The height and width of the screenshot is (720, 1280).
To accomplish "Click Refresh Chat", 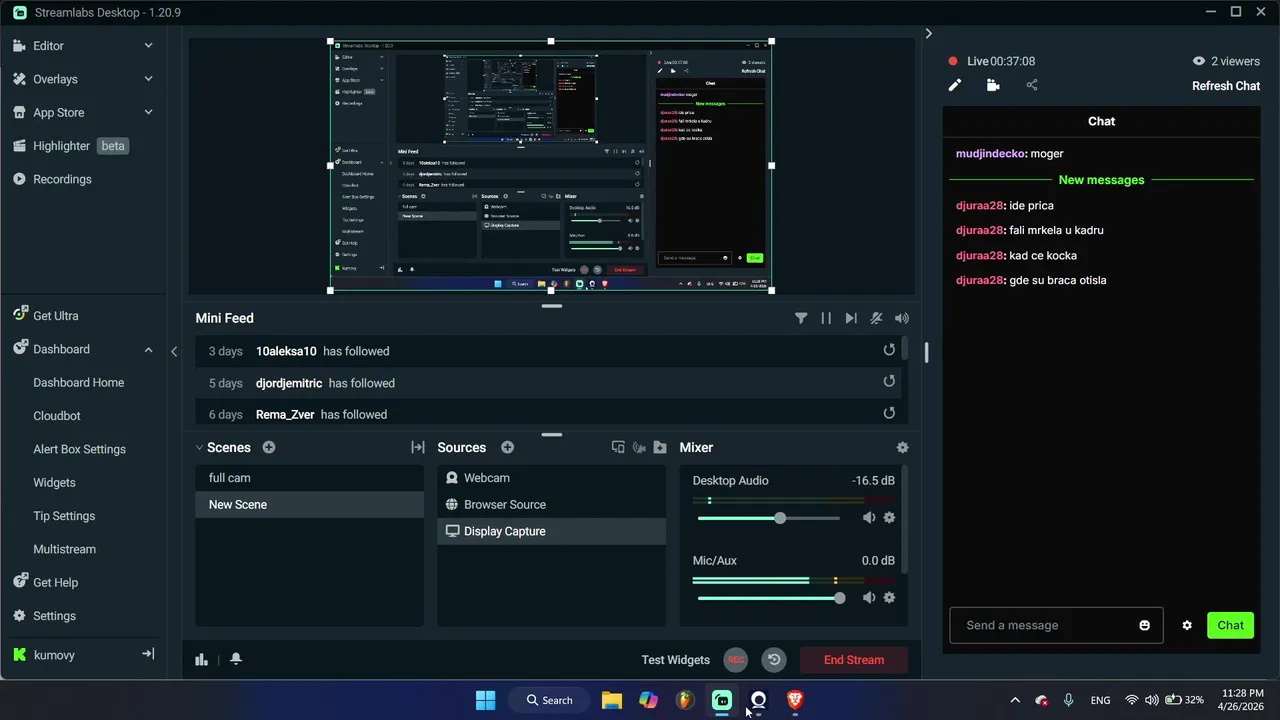I will 1226,86.
